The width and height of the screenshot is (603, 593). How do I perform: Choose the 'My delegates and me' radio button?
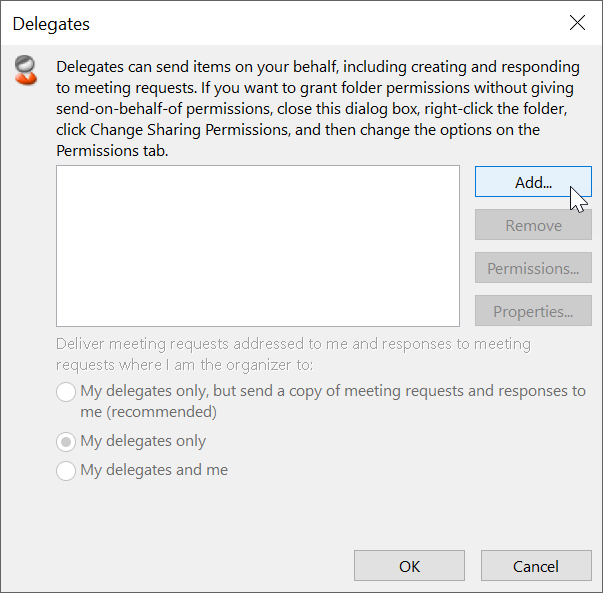tap(66, 471)
